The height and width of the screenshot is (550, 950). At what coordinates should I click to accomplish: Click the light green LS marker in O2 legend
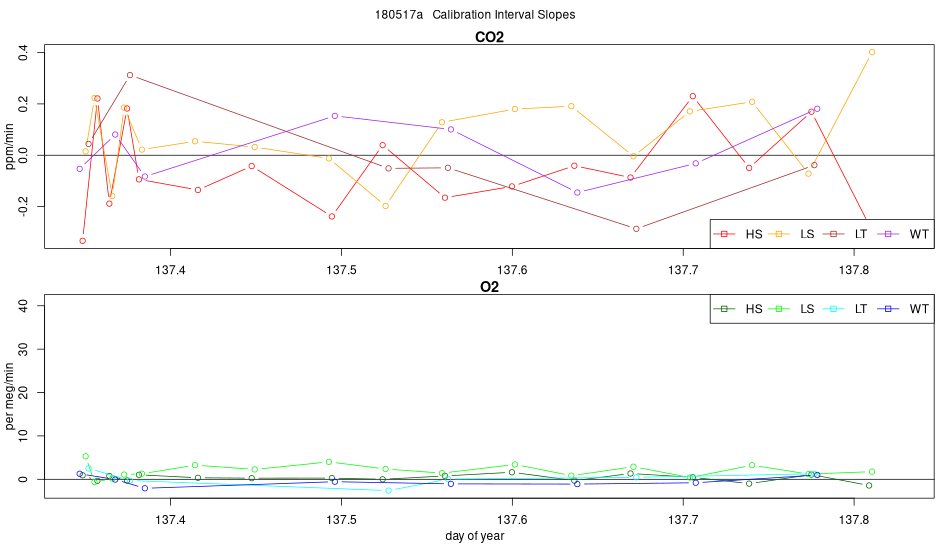pyautogui.click(x=779, y=309)
